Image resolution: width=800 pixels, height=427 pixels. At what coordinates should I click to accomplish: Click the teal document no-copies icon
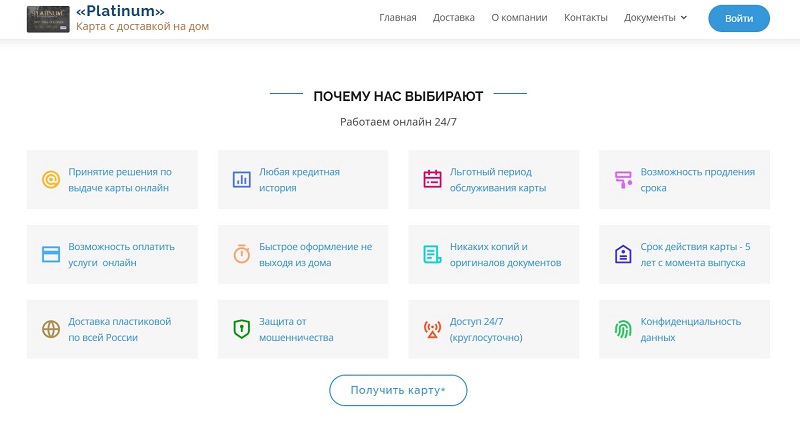(432, 254)
